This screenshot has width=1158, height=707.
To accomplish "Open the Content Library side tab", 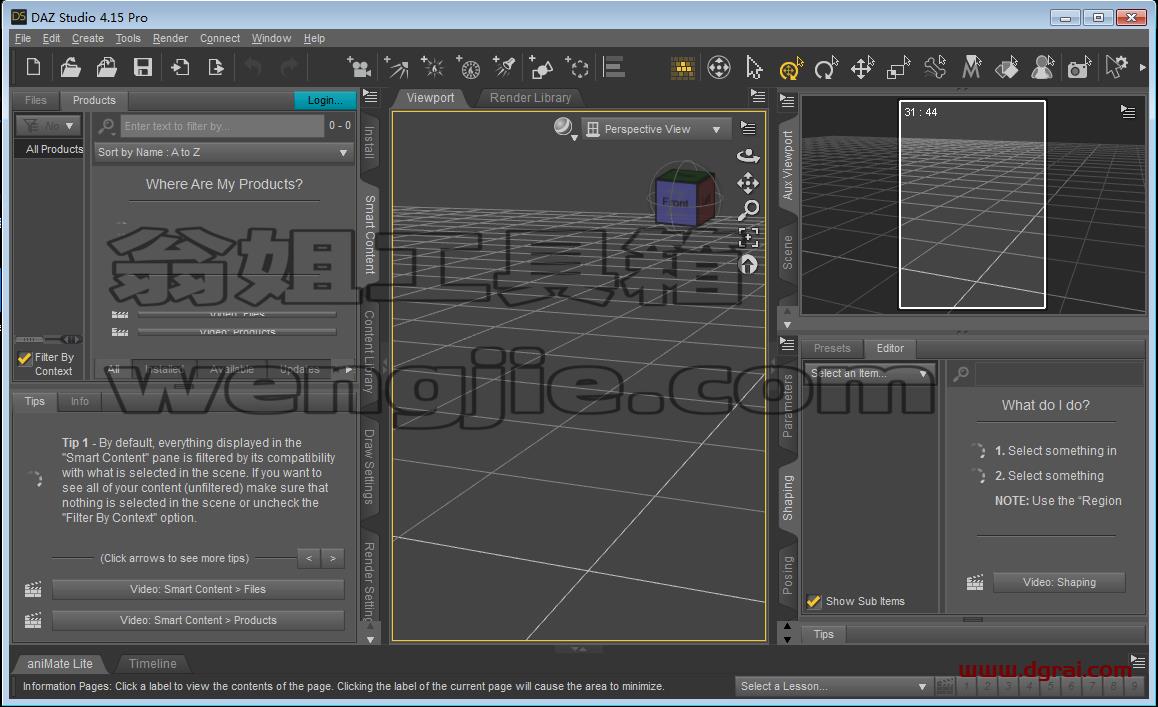I will coord(369,352).
